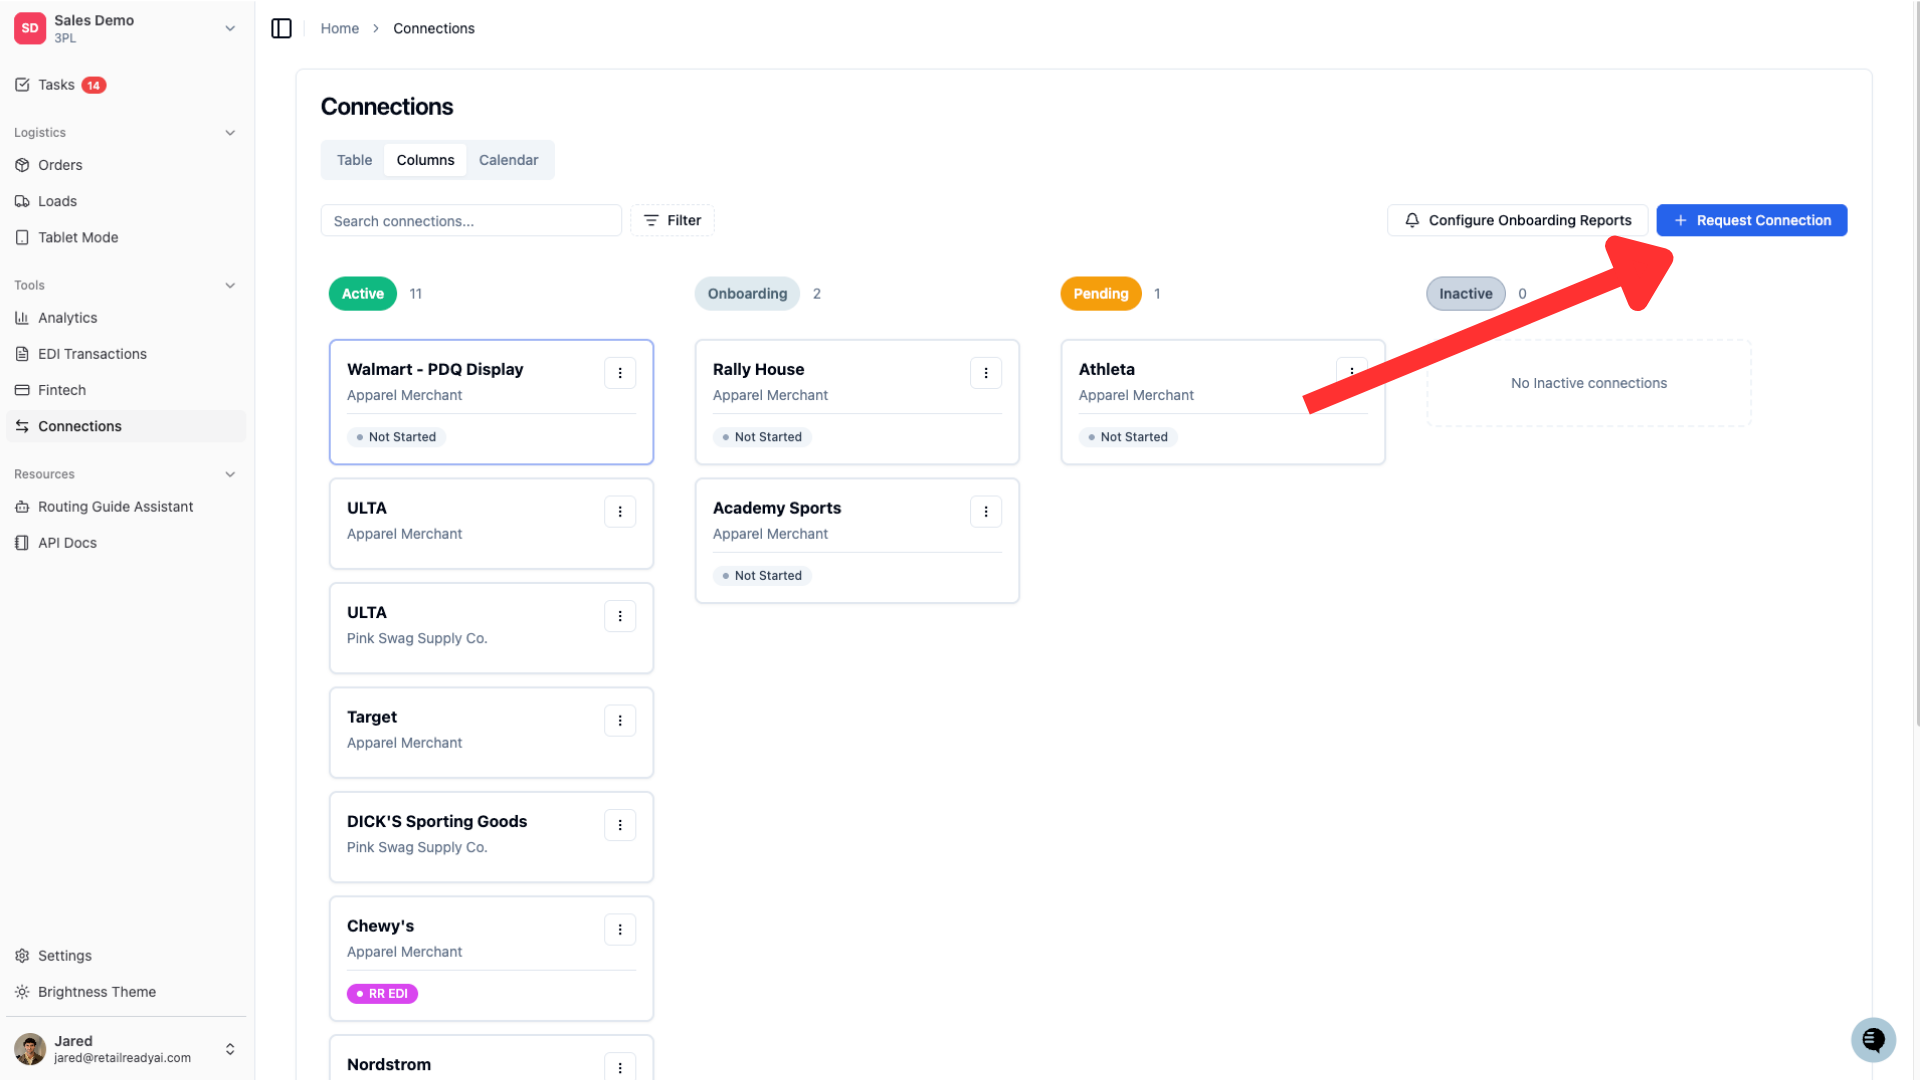Screen dimensions: 1920x1080
Task: Open the Walmart - PDQ Display options menu
Action: tap(620, 373)
